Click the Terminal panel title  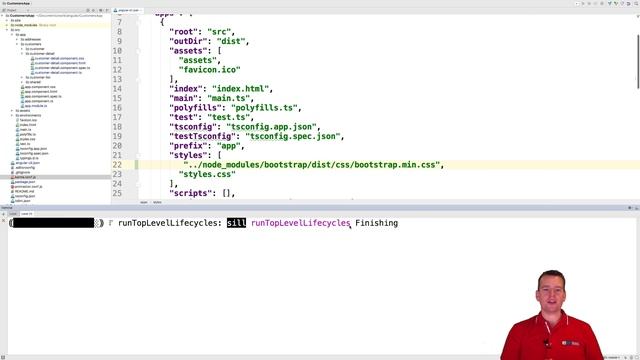(7, 208)
